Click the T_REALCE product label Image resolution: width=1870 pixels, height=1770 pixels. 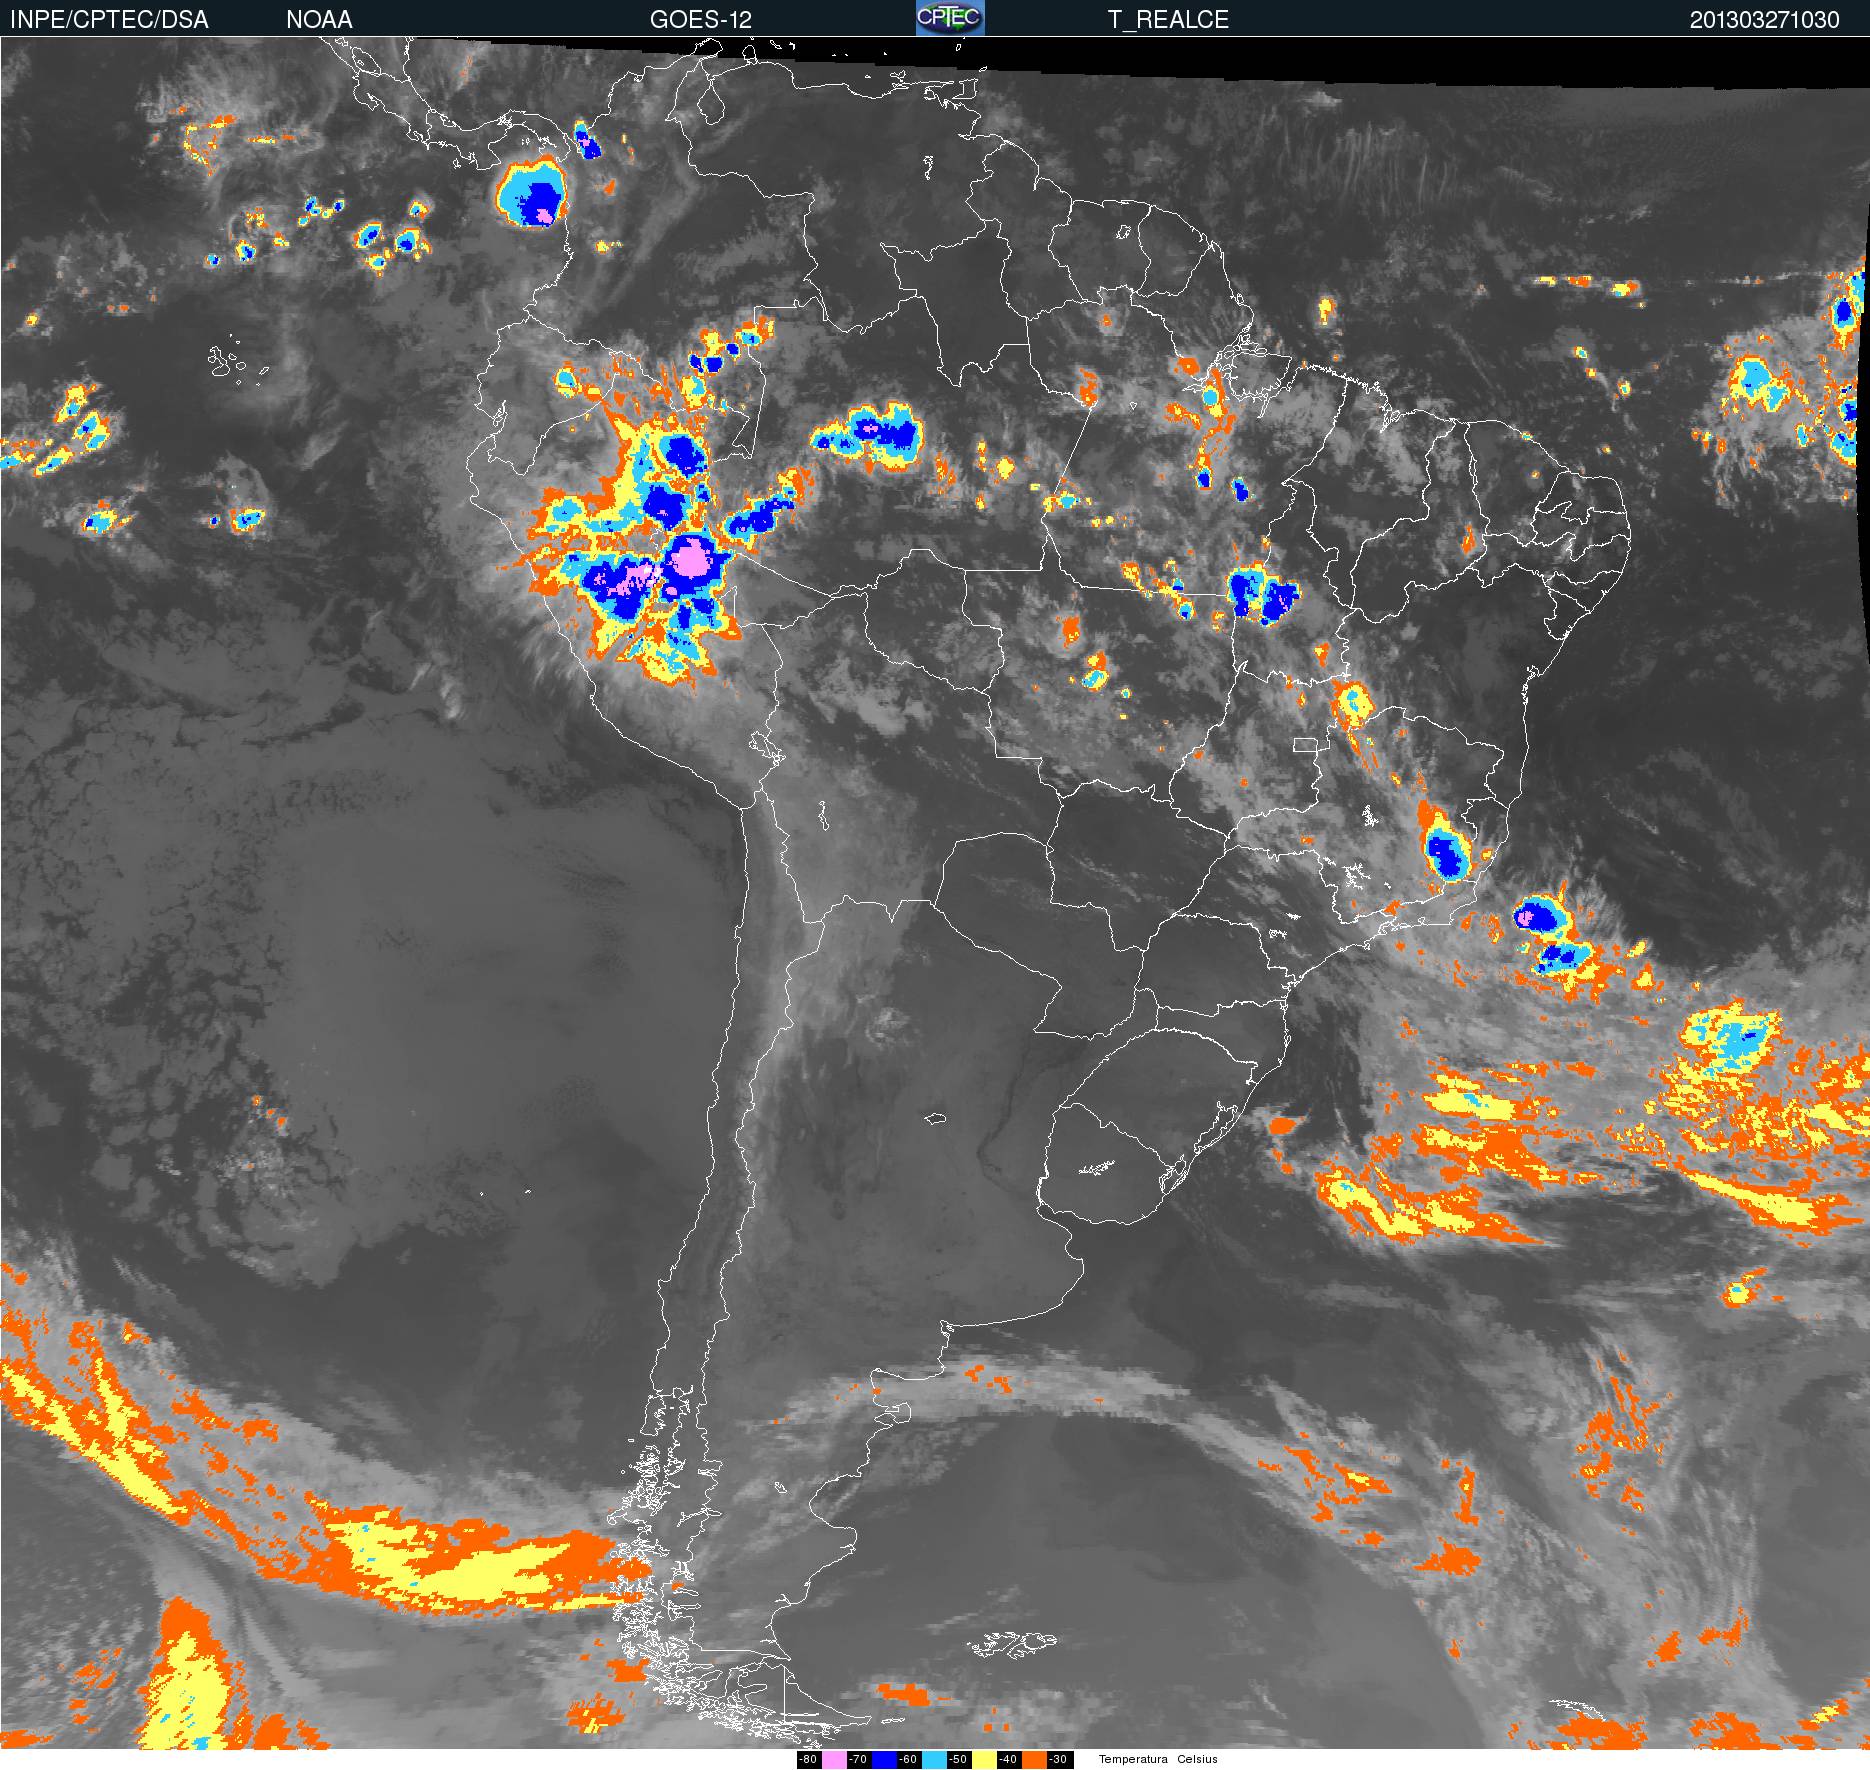tap(1168, 20)
